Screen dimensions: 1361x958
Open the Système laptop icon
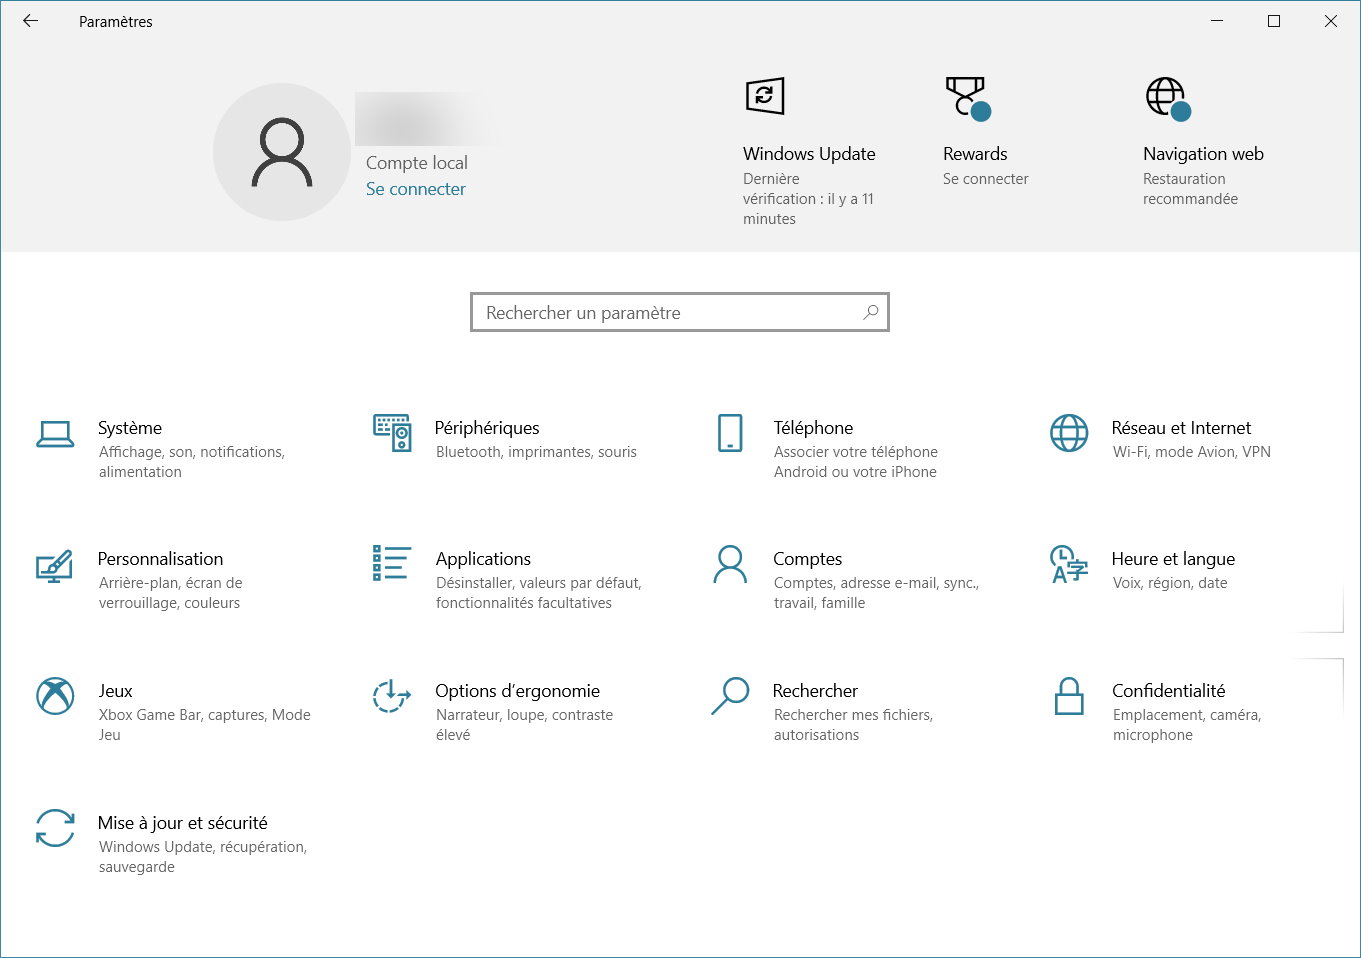[x=55, y=434]
